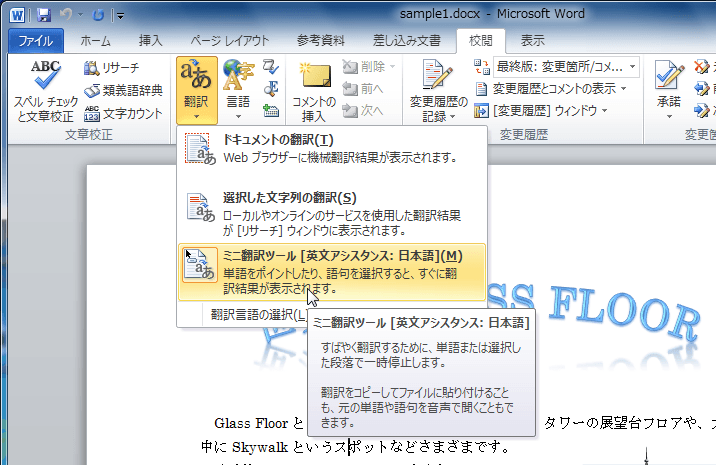Click the 翻訳 translate dropdown button
This screenshot has height=465, width=716.
click(197, 90)
